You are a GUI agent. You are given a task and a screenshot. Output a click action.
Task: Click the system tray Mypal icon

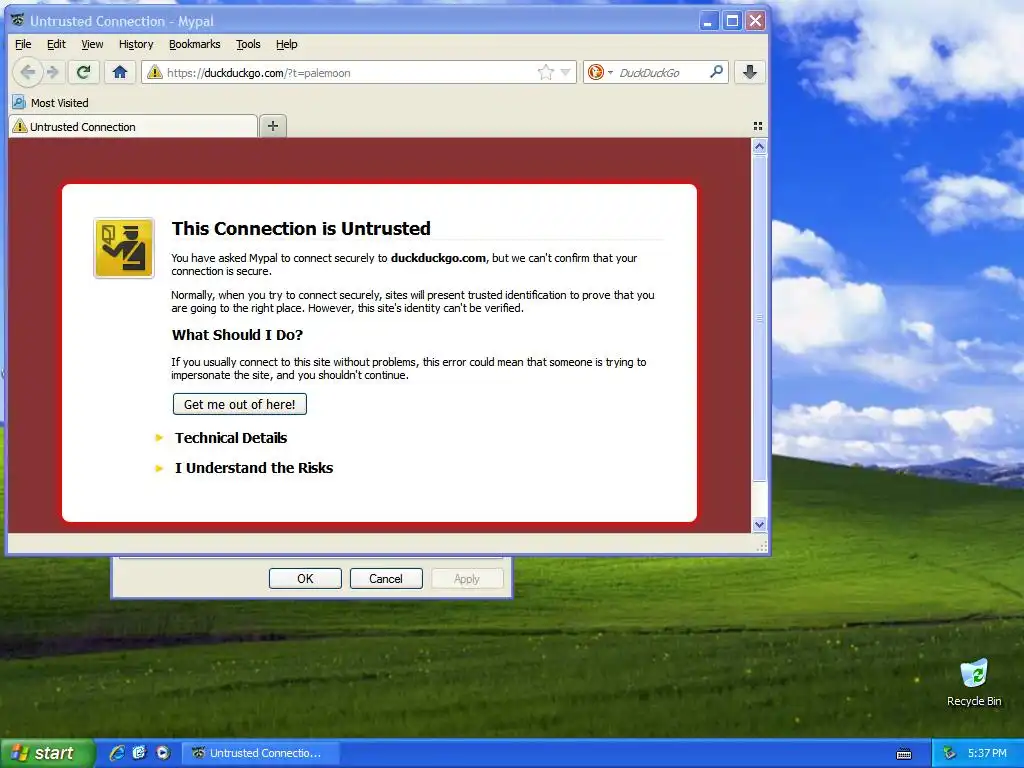pos(950,753)
